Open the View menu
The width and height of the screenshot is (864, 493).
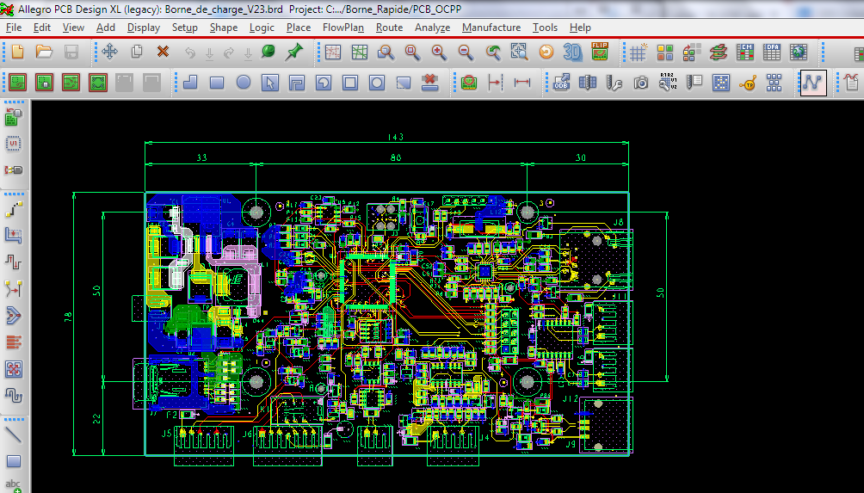73,28
